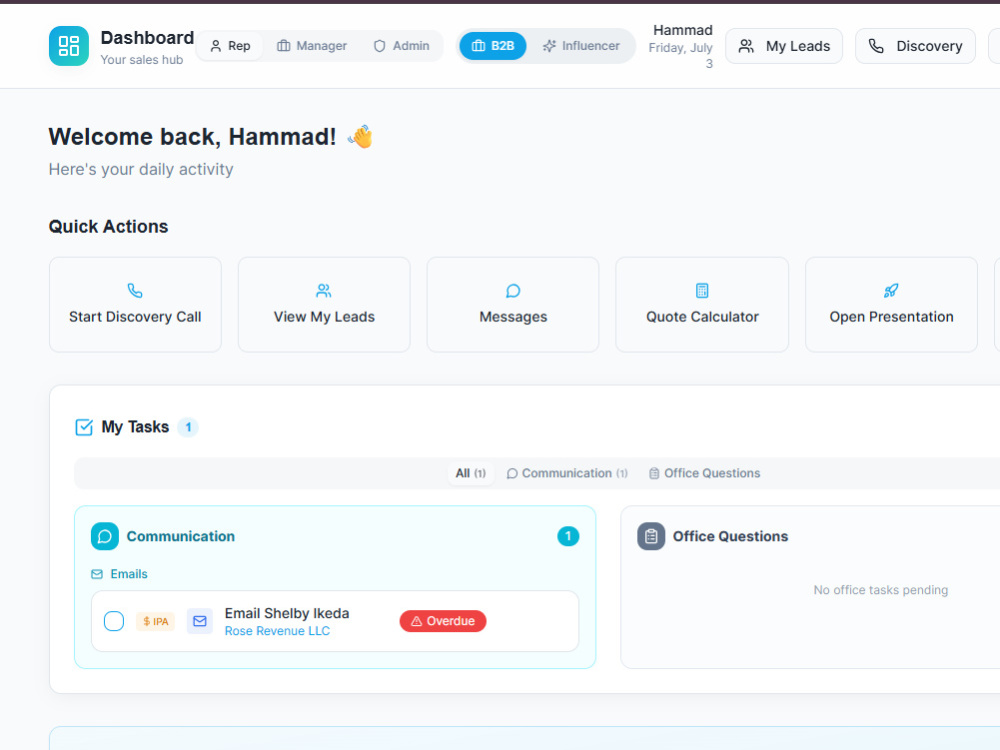The height and width of the screenshot is (750, 1000).
Task: Click the rocket icon above Open Presentation
Action: pos(891,291)
